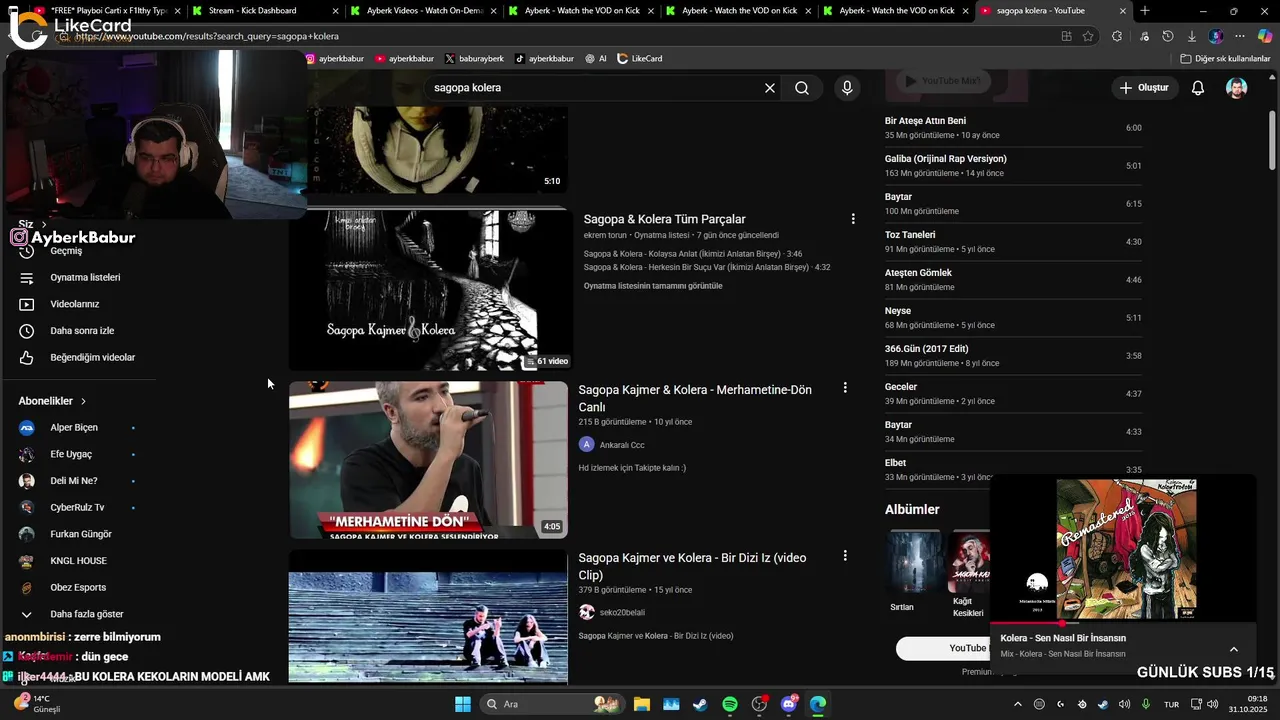Open Steam from the taskbar

(700, 704)
